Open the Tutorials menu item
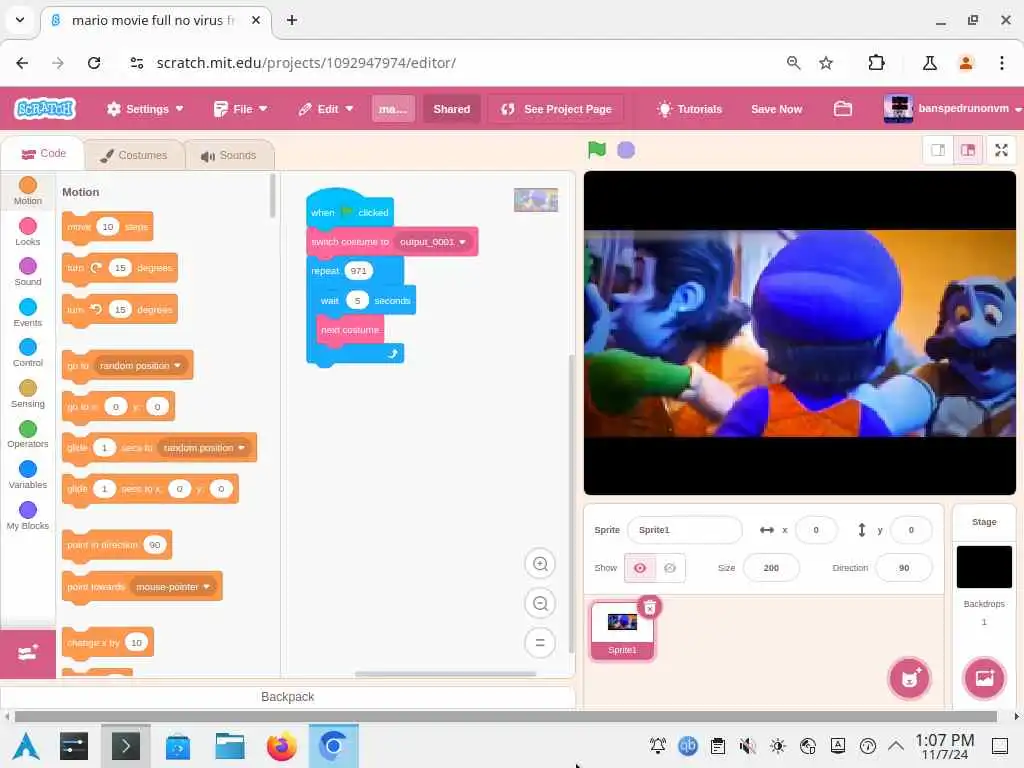The height and width of the screenshot is (768, 1024). click(690, 109)
